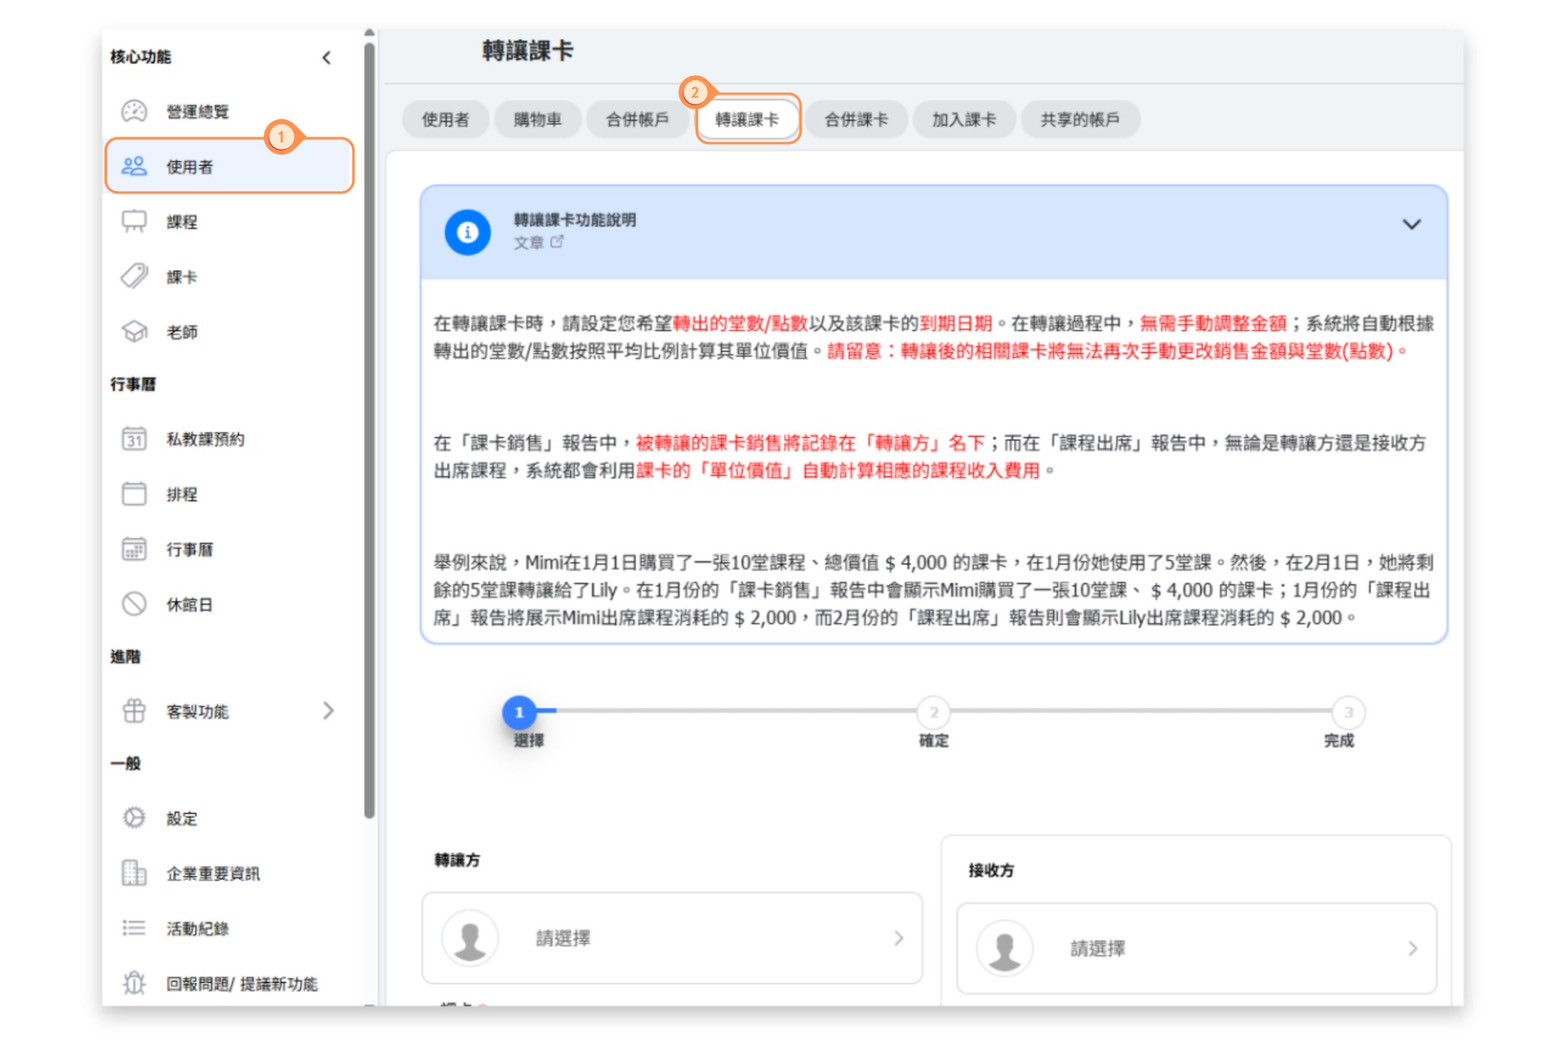
Task: Expand the 客製功能 submenu arrow
Action: coord(329,711)
